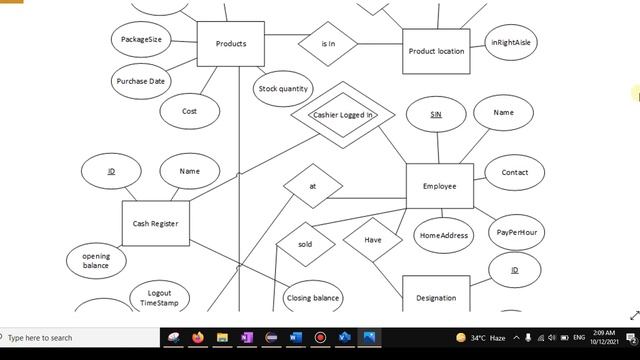Open Firefox from the taskbar
The image size is (640, 360).
point(198,338)
